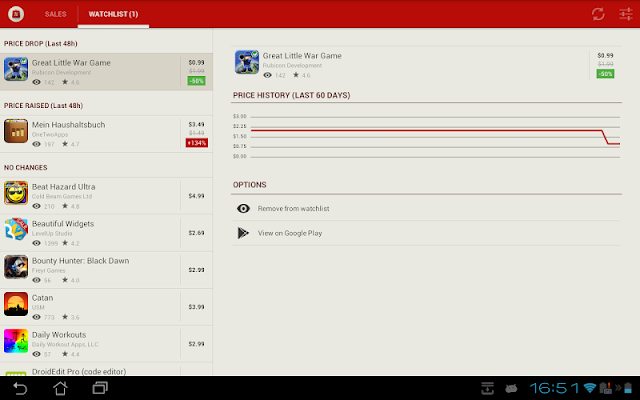
Task: Click the star icon under Daily Workouts
Action: tap(65, 354)
